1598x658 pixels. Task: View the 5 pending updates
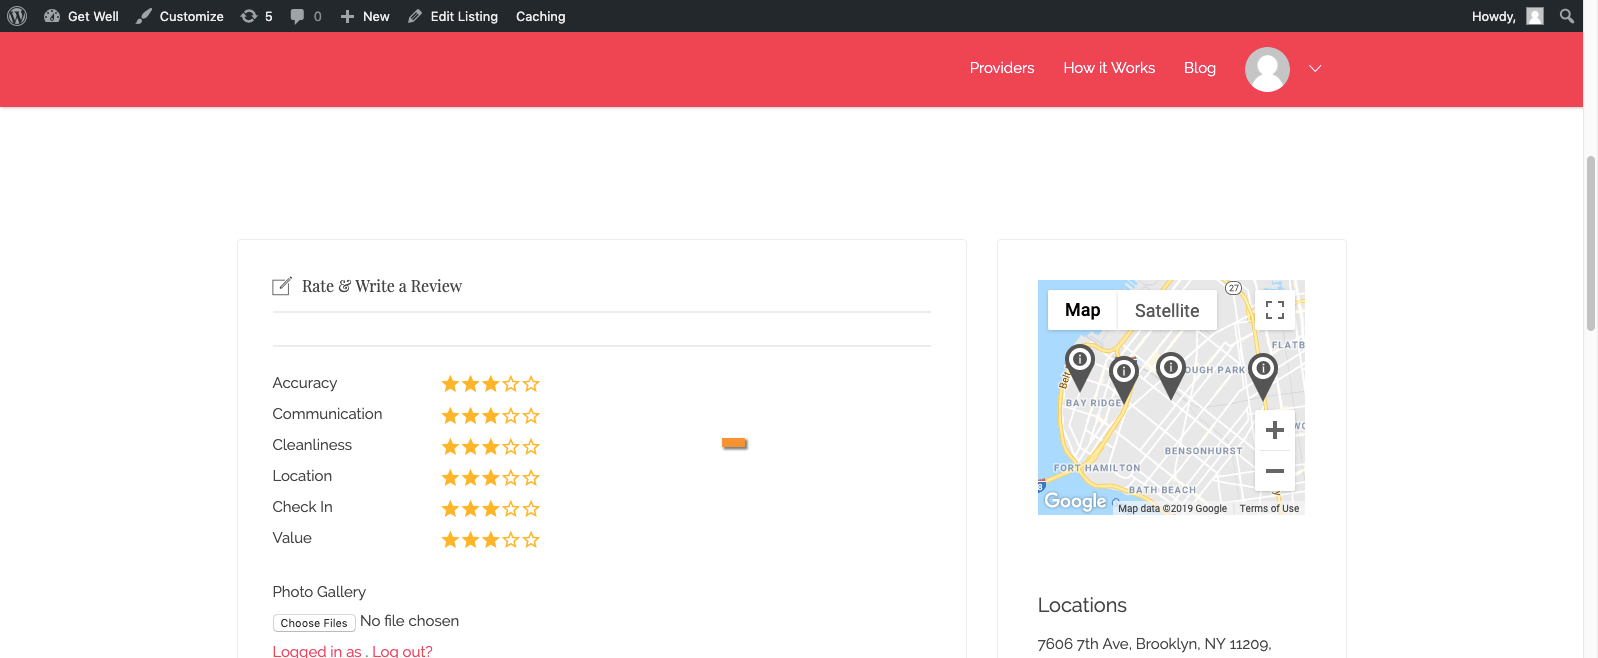tap(256, 16)
